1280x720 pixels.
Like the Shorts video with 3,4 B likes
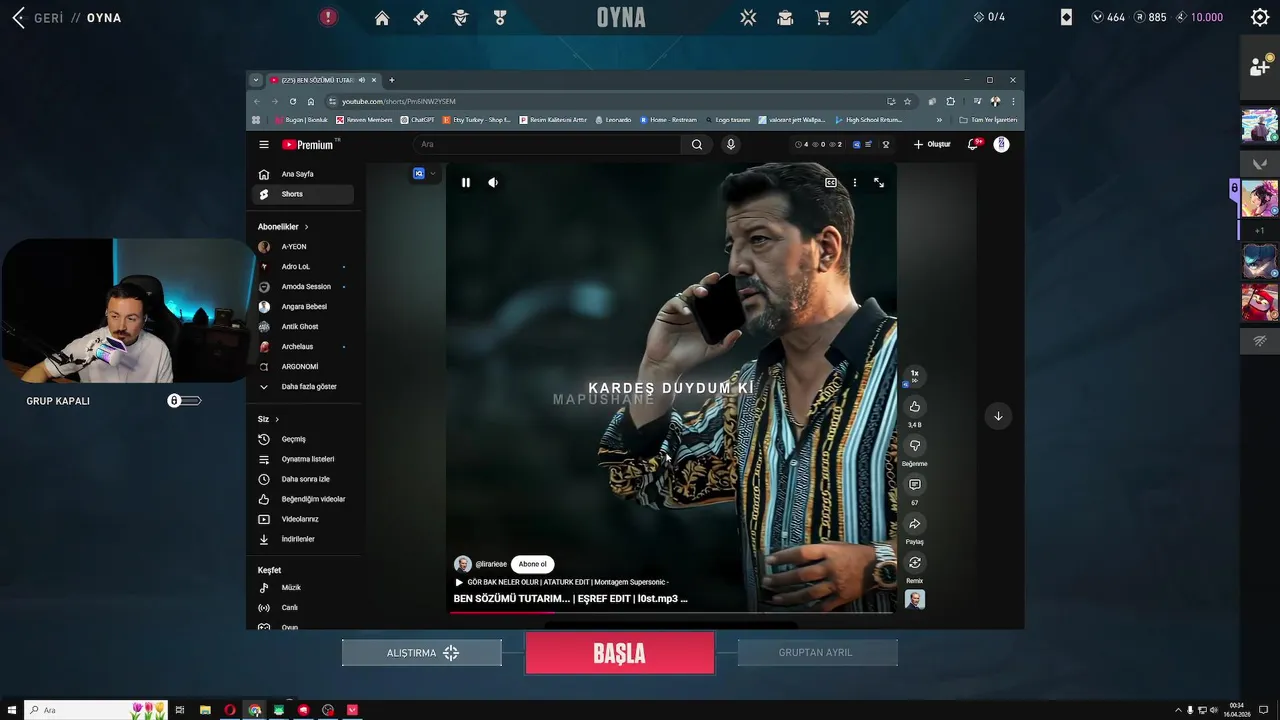click(914, 406)
